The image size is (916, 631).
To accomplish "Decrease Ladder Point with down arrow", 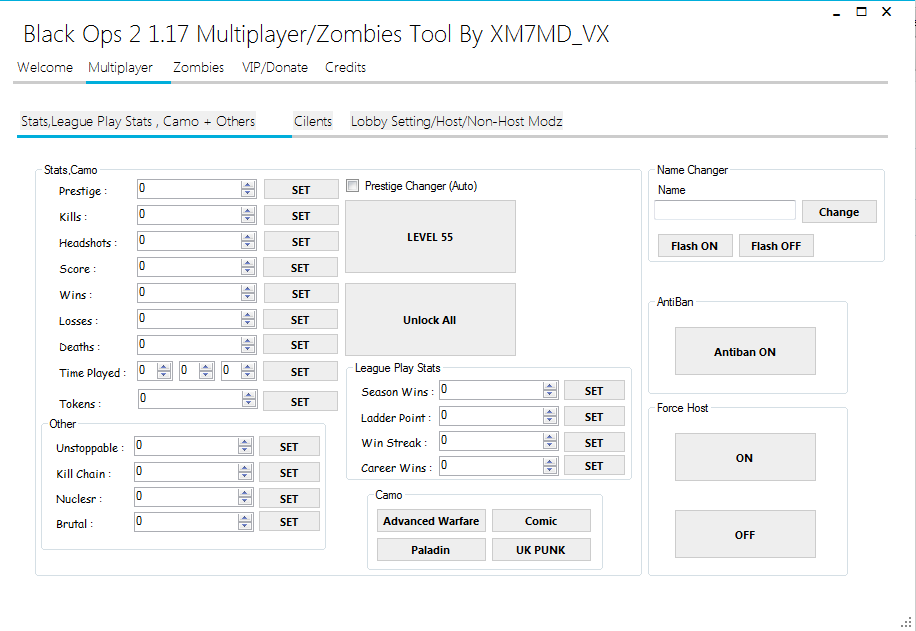I will pos(550,420).
